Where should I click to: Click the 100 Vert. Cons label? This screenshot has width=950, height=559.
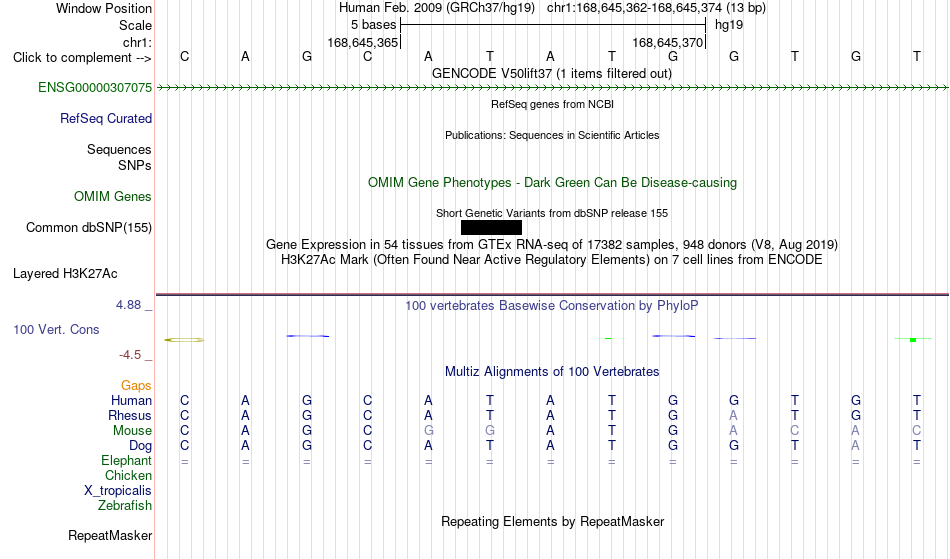click(x=56, y=330)
